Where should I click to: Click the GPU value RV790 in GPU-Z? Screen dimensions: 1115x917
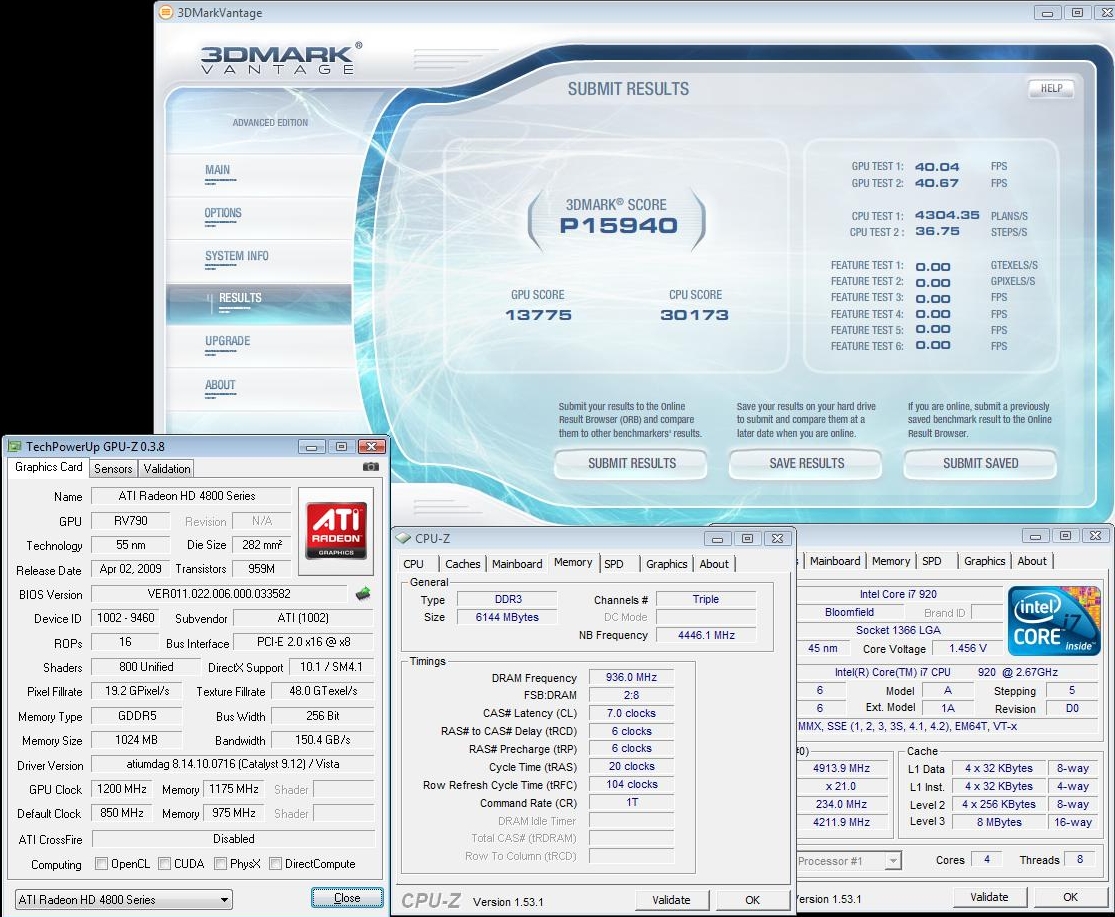(131, 521)
